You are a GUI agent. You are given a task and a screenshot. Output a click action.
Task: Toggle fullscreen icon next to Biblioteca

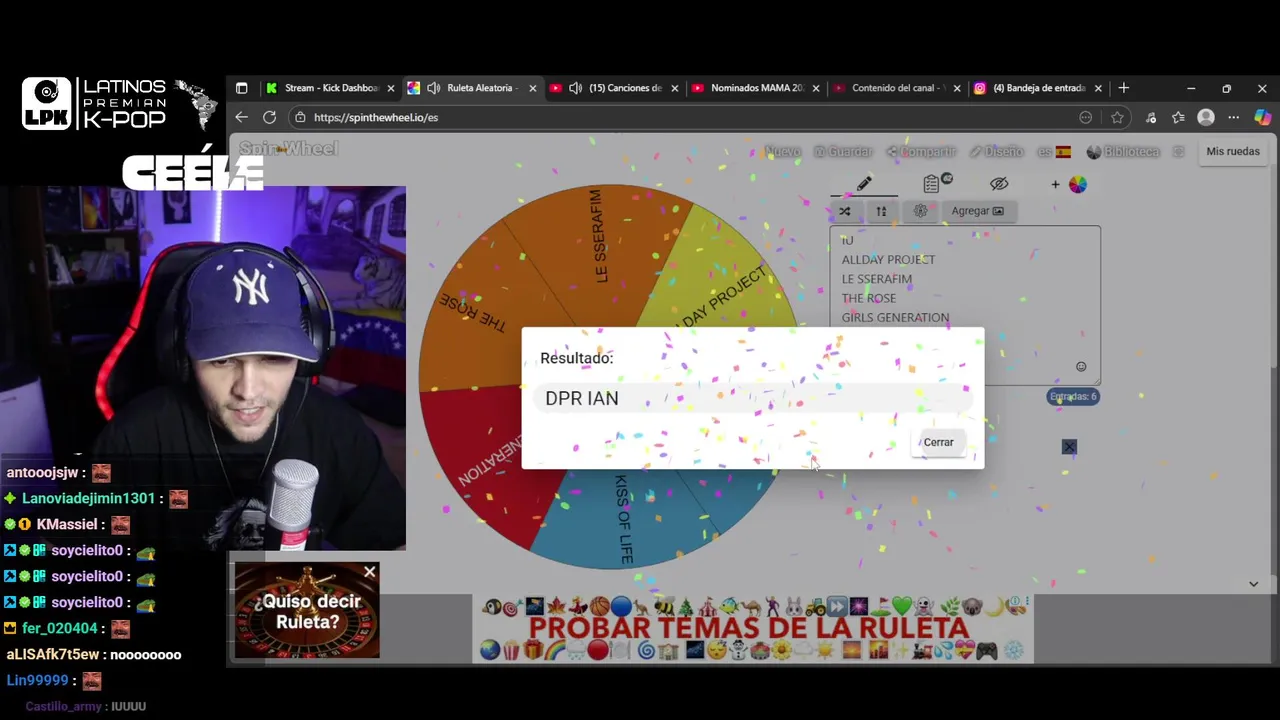[x=1178, y=152]
